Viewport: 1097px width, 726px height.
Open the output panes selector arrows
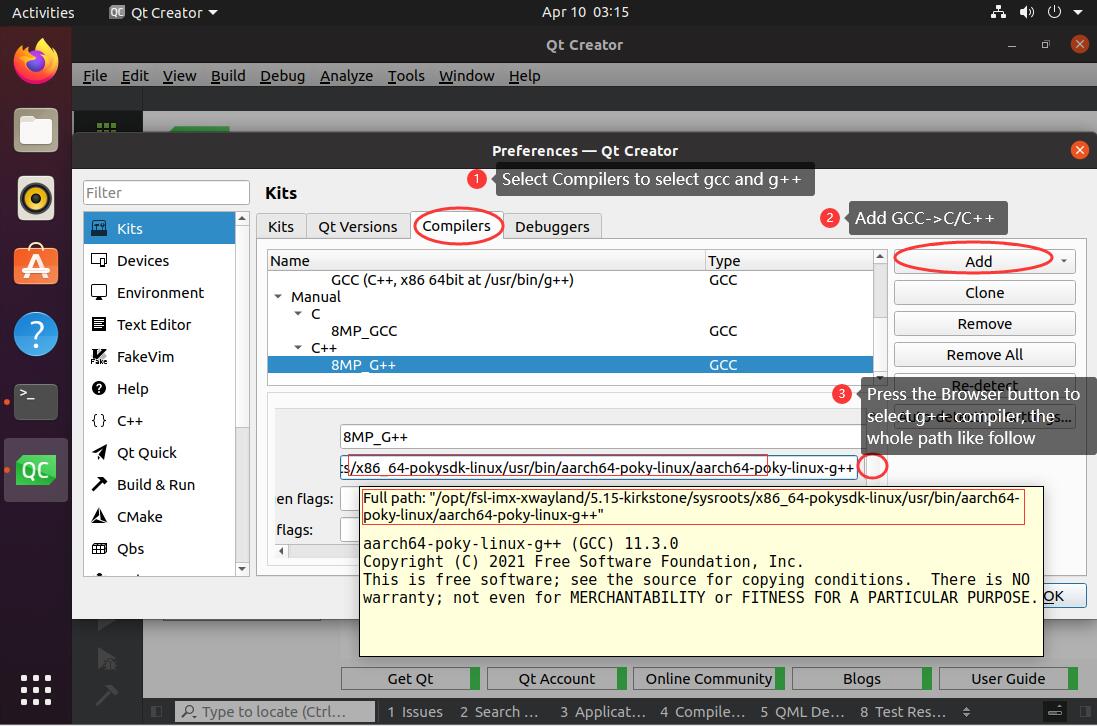tap(966, 712)
